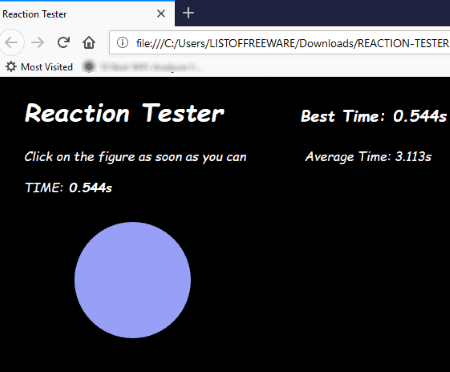Image resolution: width=450 pixels, height=372 pixels.
Task: Reload the Reaction Tester page
Action: [x=63, y=42]
